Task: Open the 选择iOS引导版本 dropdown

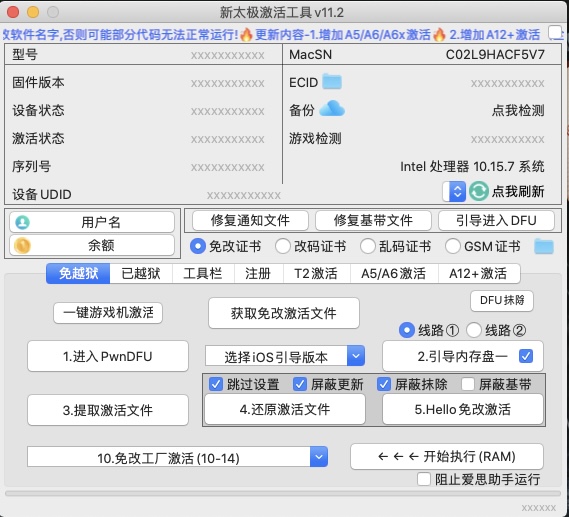Action: click(356, 356)
